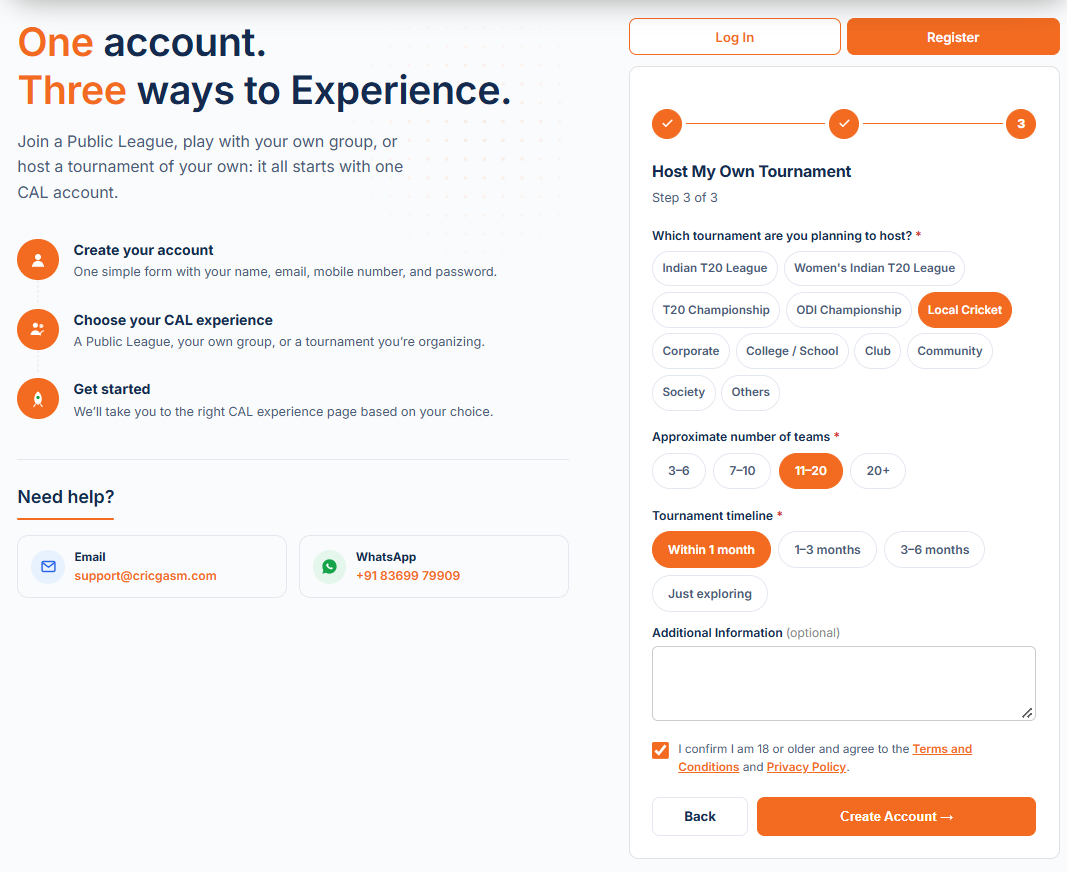This screenshot has width=1067, height=872.
Task: Pick the College / School tournament chip
Action: tap(792, 351)
